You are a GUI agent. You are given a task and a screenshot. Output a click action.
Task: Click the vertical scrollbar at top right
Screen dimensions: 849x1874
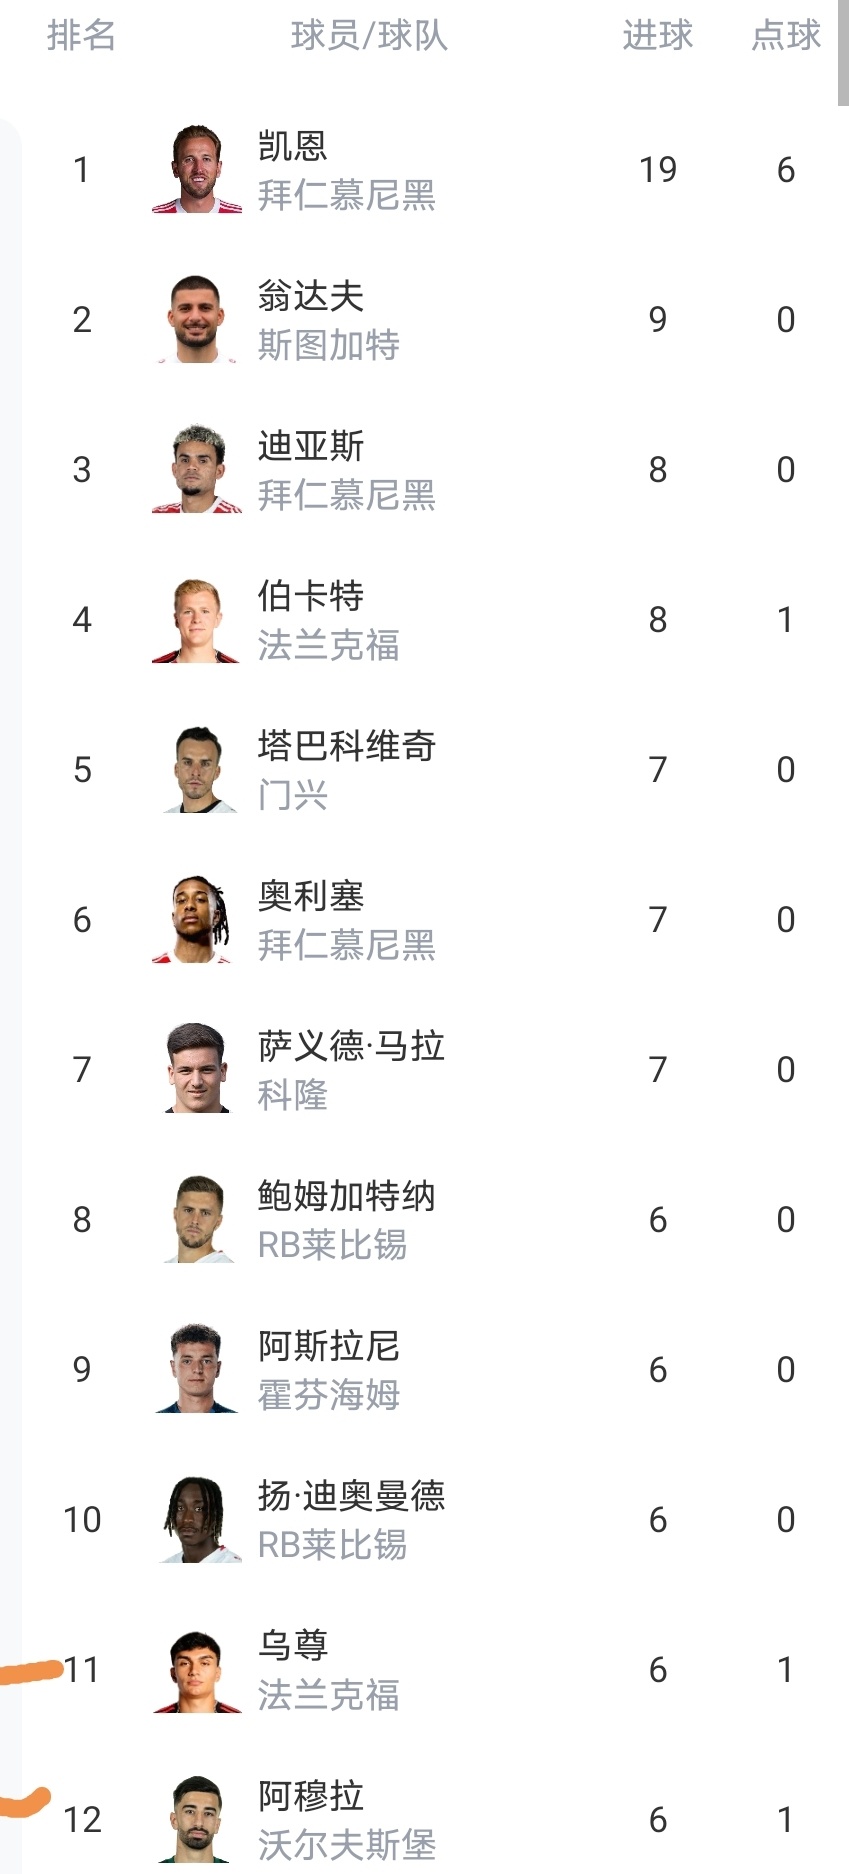click(843, 50)
